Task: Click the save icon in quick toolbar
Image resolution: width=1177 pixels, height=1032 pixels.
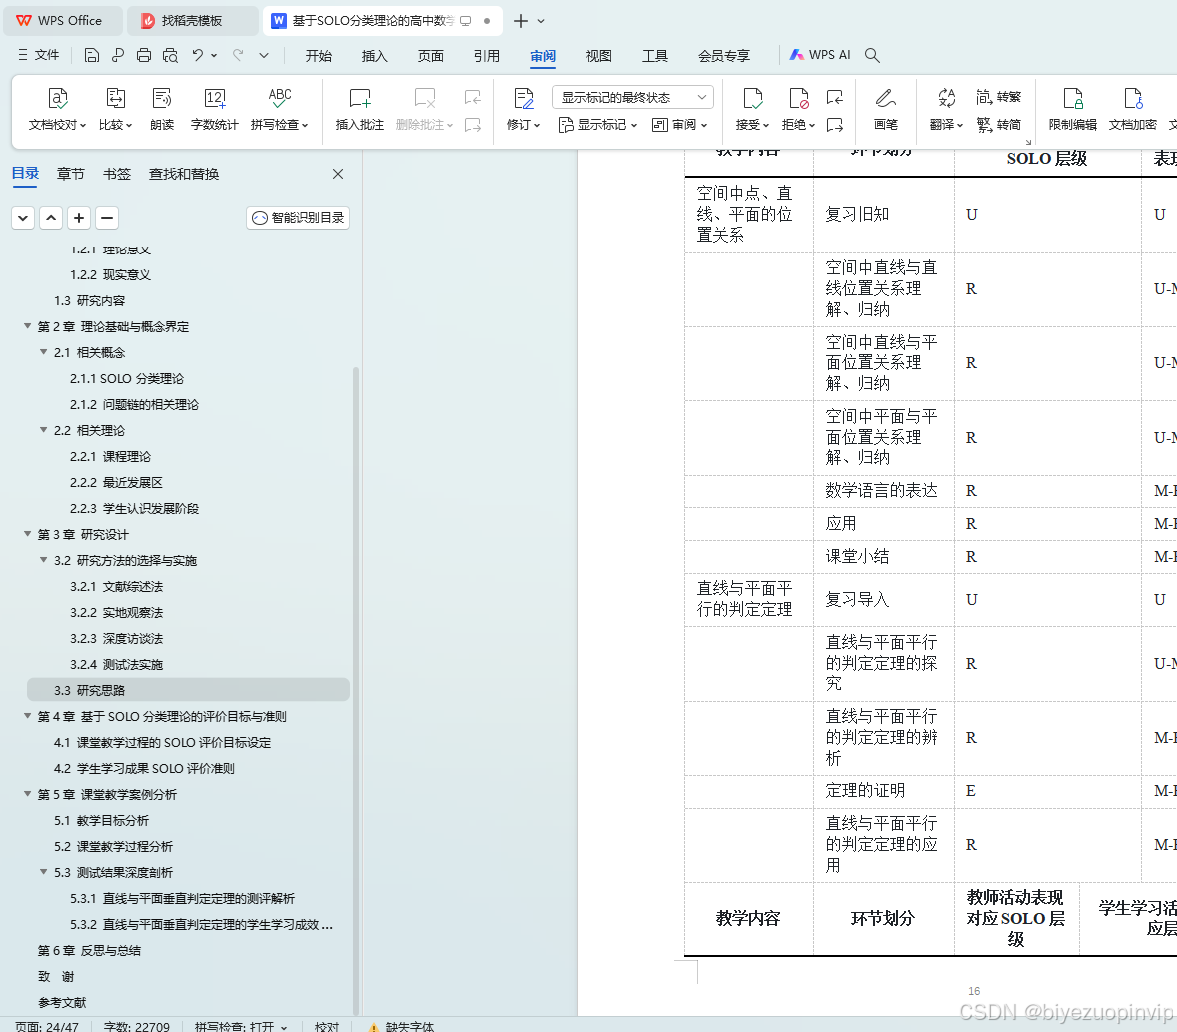Action: click(x=92, y=55)
